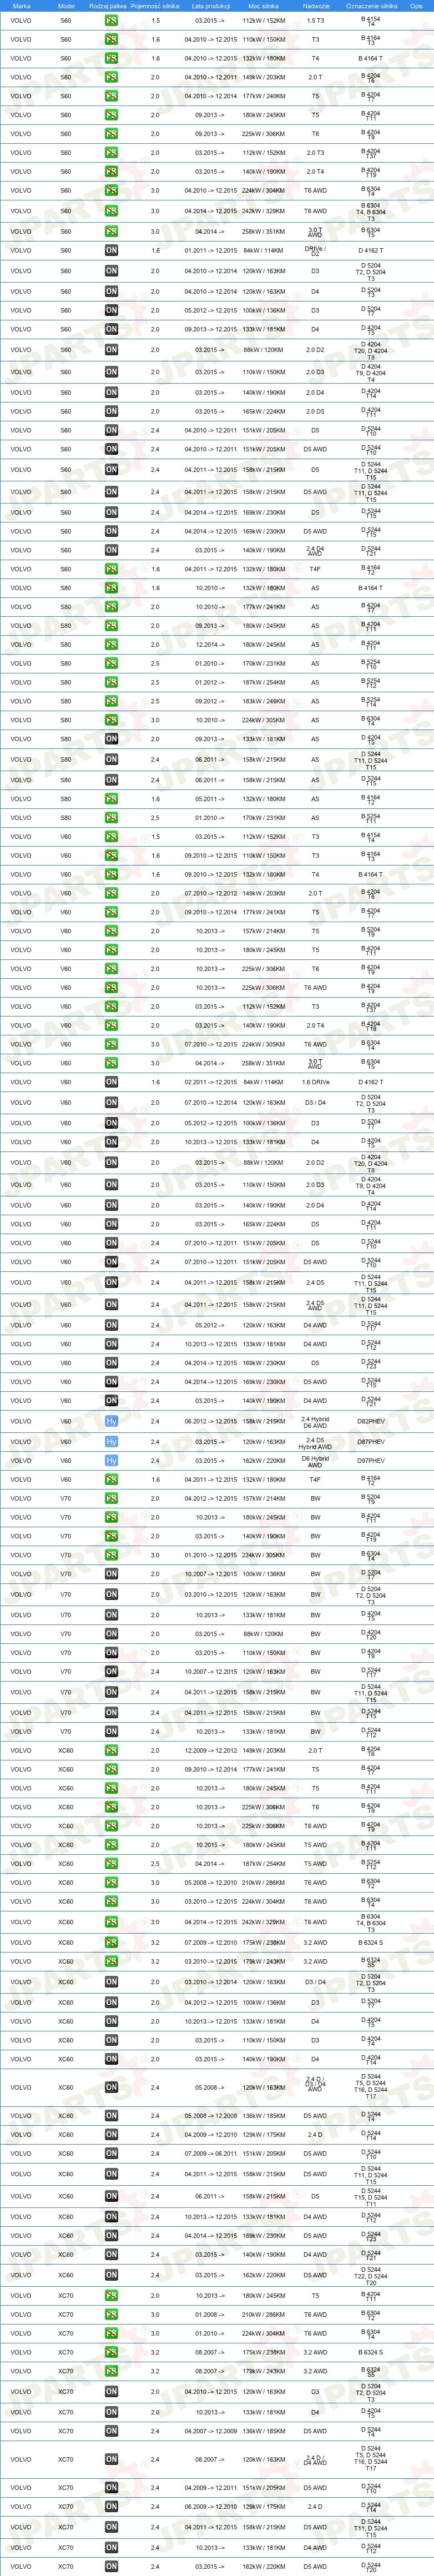Click the Opis column header
This screenshot has height=2576, width=434.
click(416, 6)
